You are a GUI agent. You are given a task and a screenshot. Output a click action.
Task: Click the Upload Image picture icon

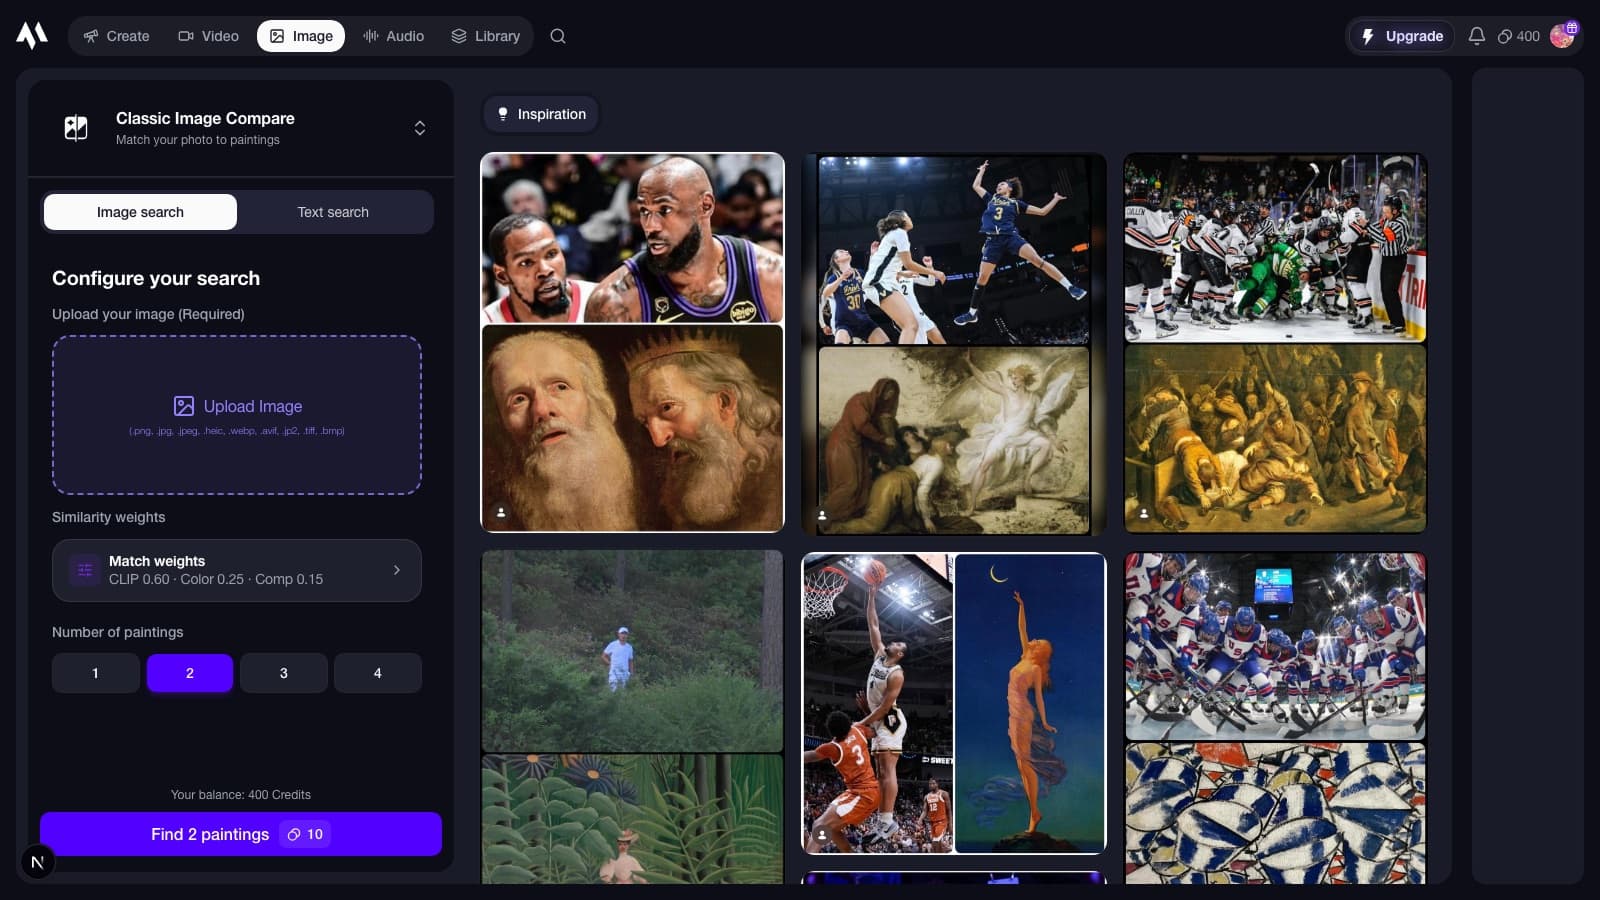(x=184, y=406)
